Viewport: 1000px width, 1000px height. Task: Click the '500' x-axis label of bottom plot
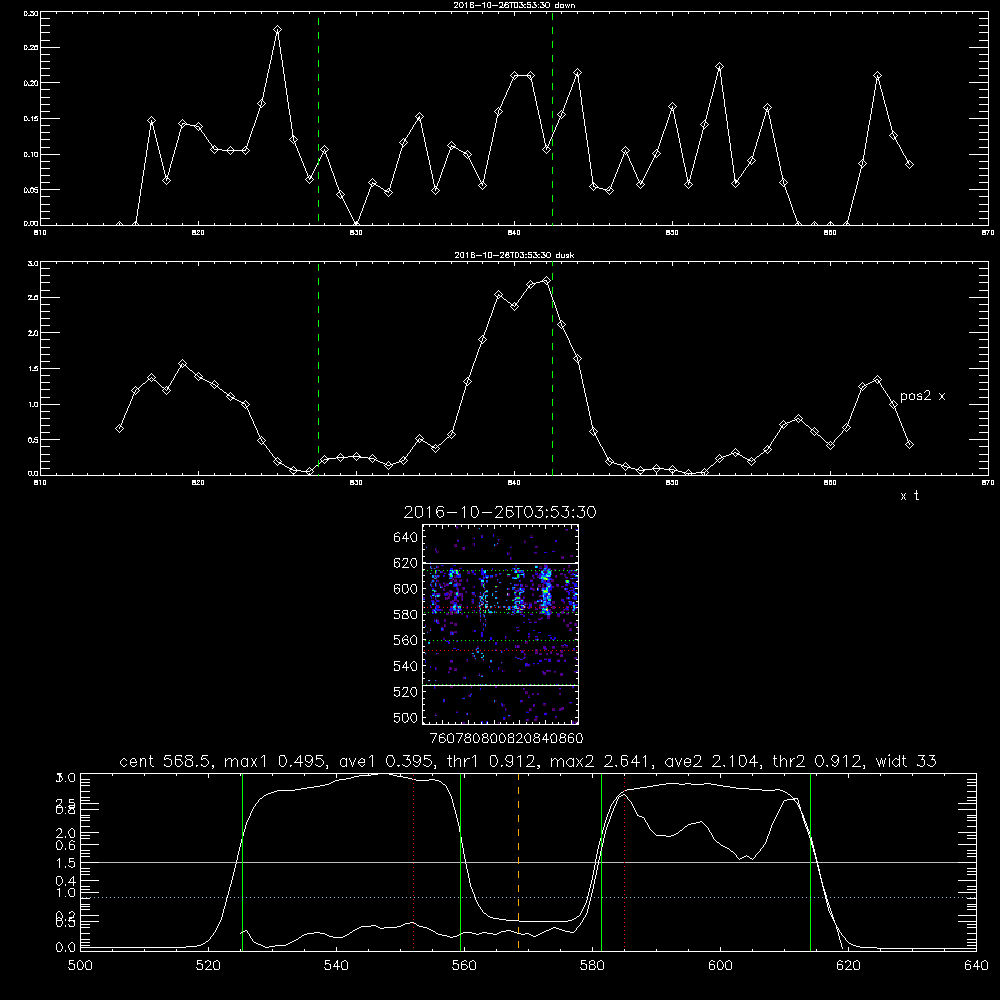click(x=80, y=966)
